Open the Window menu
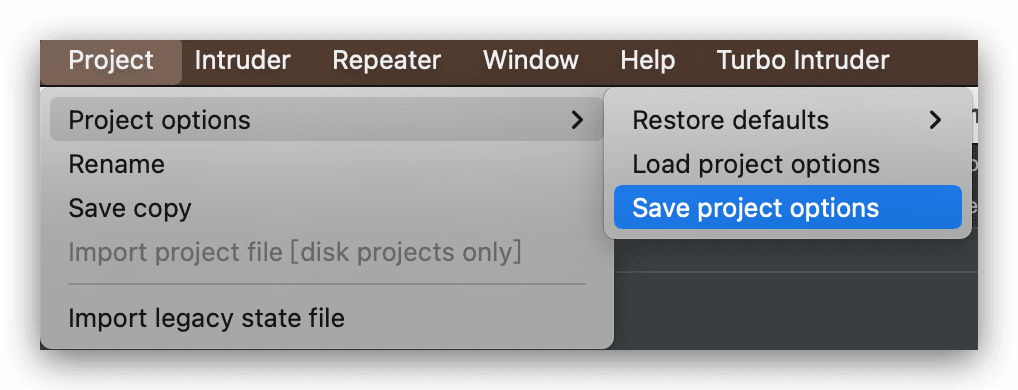 point(530,61)
